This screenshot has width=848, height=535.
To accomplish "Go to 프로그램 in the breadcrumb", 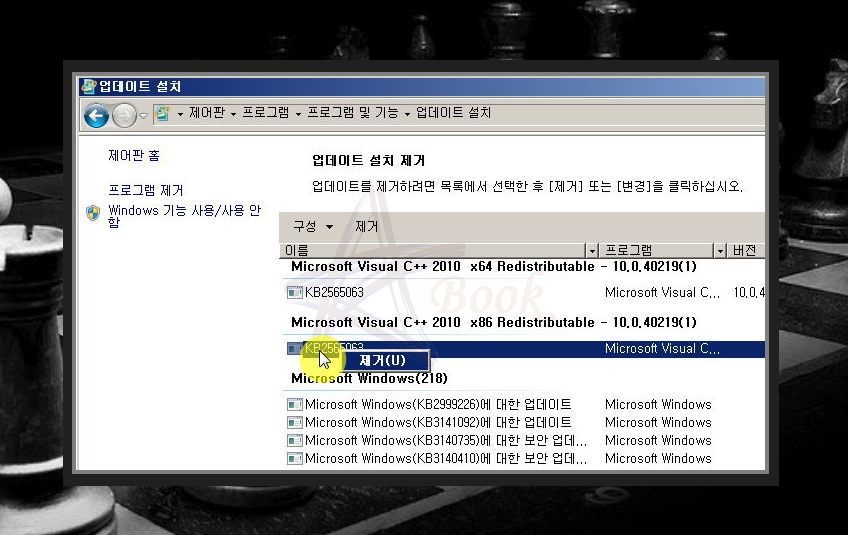I will tap(266, 113).
